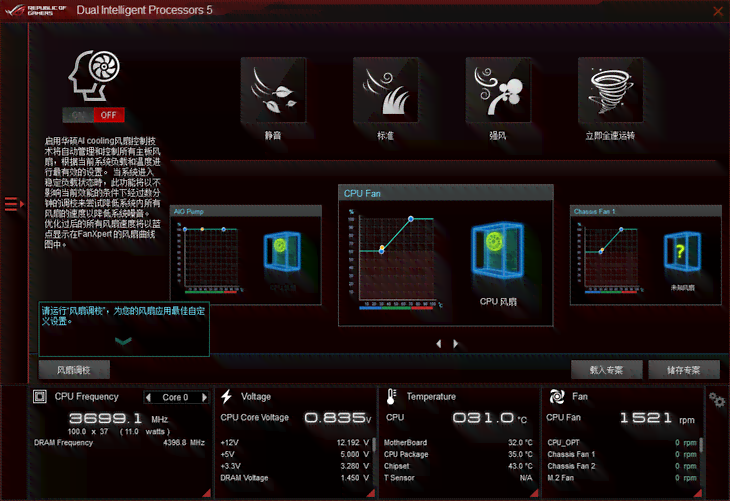Click the Chipset temperature row
The image size is (730, 501).
458,466
